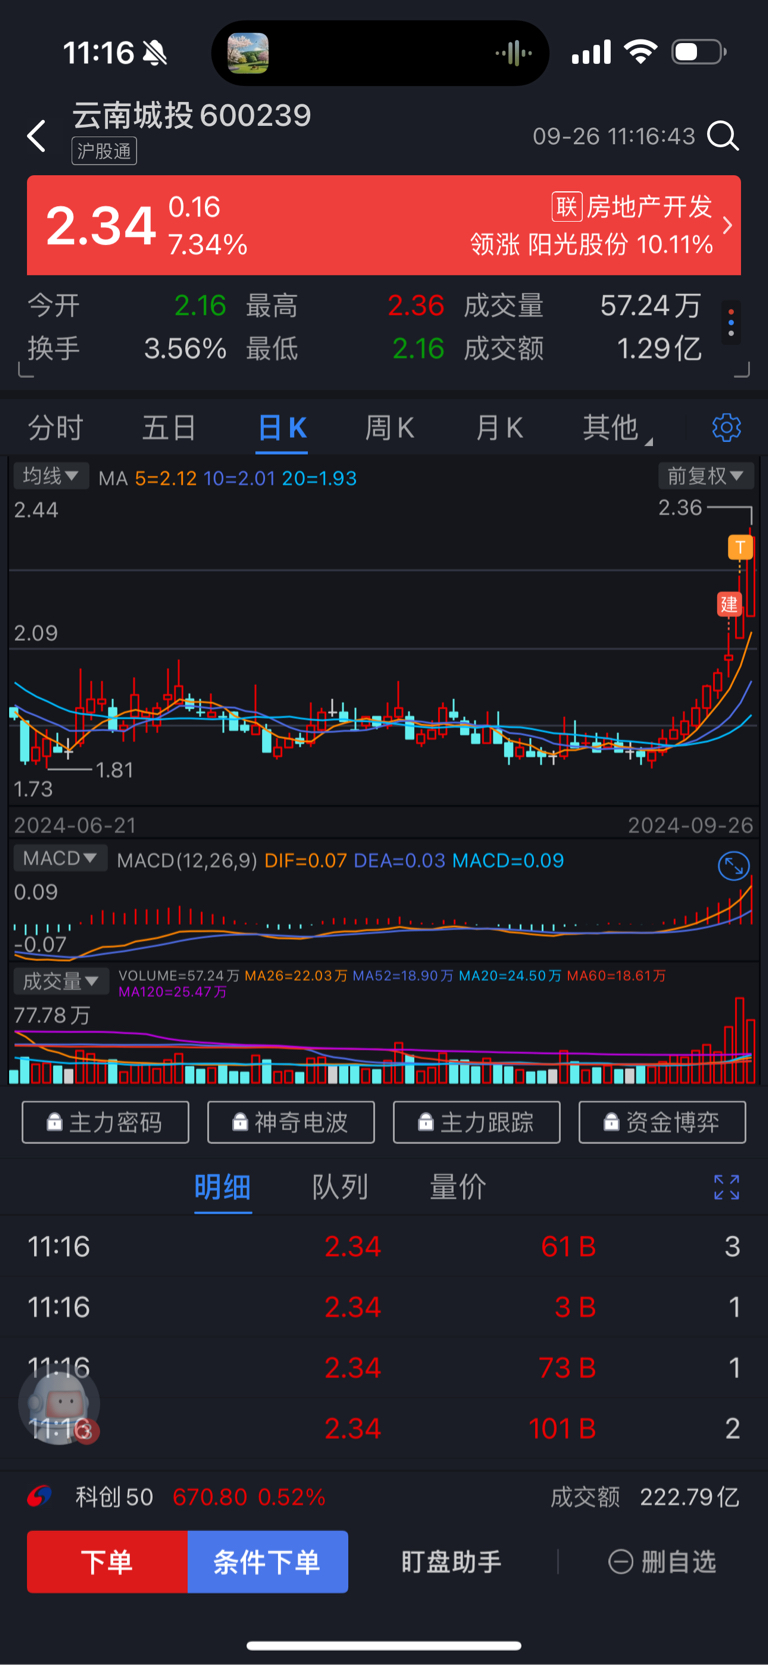Image resolution: width=768 pixels, height=1665 pixels.
Task: Tap the muted bell icon in status bar
Action: 155,52
